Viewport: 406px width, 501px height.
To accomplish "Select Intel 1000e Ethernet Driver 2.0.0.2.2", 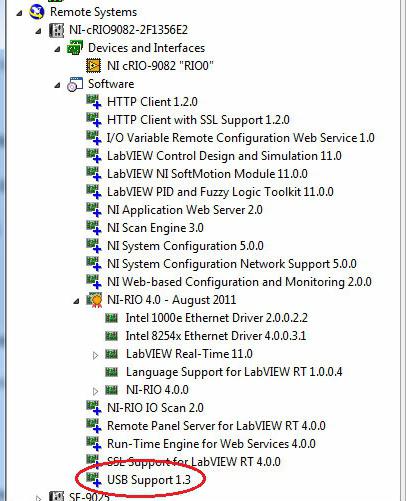I will click(x=217, y=318).
